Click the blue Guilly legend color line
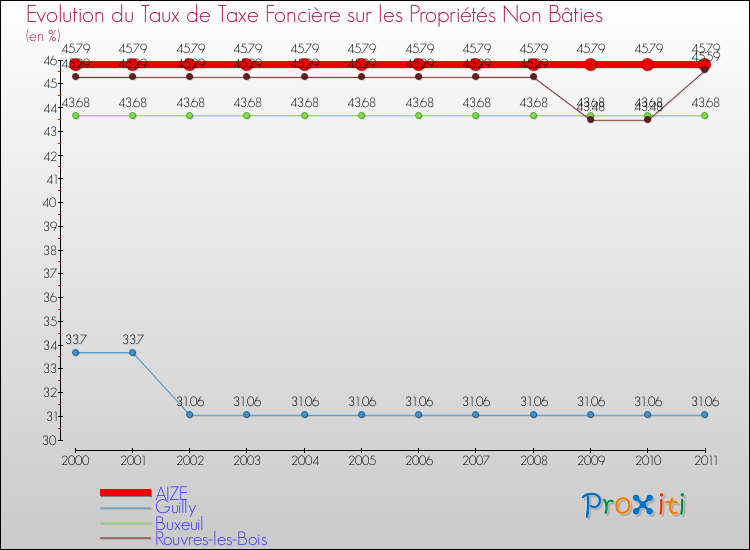 [x=126, y=508]
